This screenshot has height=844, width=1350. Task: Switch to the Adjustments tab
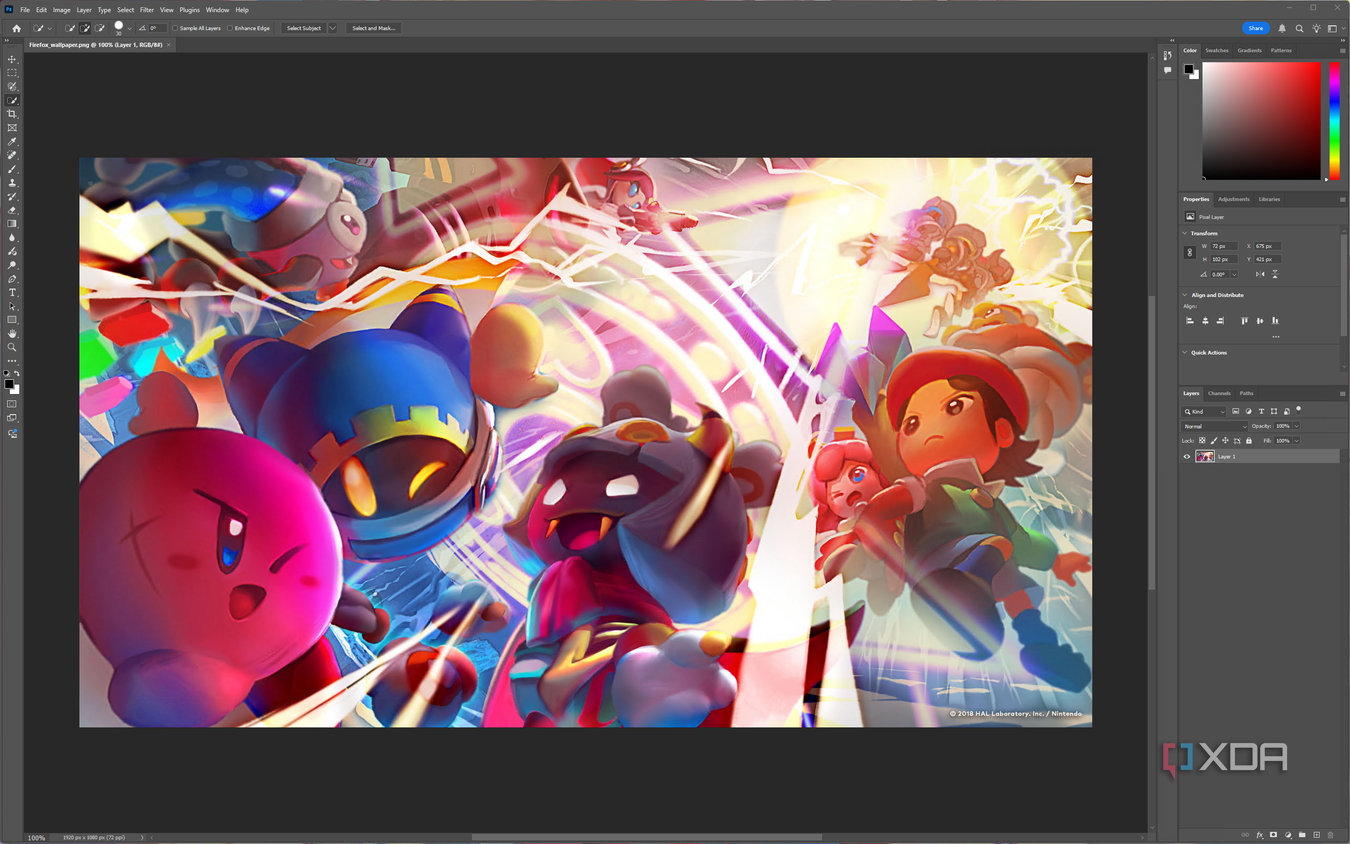(x=1233, y=199)
